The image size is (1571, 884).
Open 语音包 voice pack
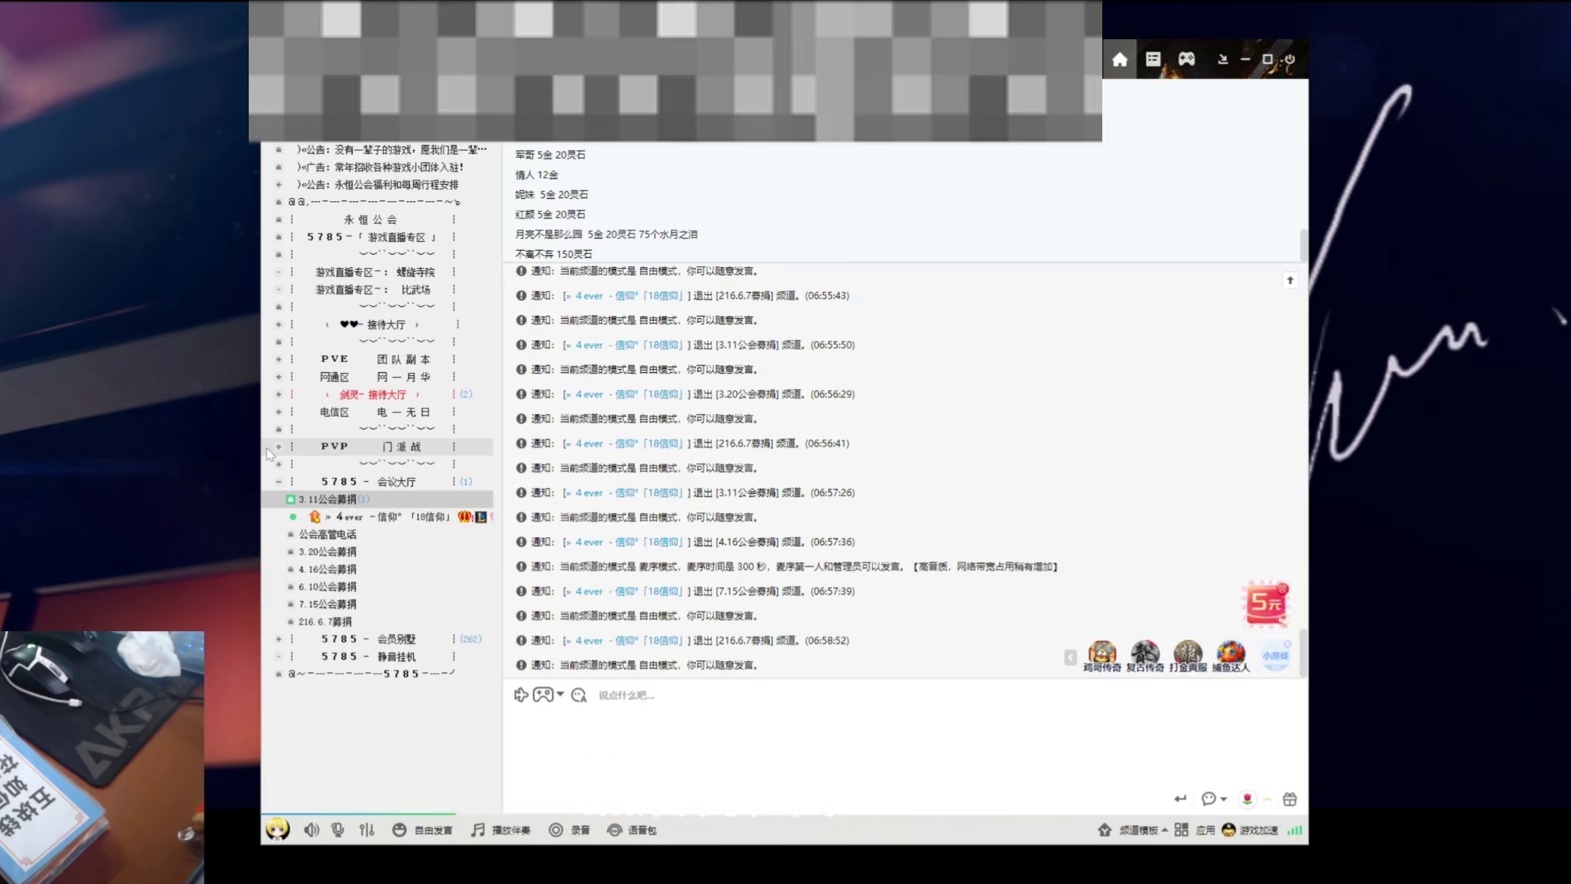tap(632, 830)
